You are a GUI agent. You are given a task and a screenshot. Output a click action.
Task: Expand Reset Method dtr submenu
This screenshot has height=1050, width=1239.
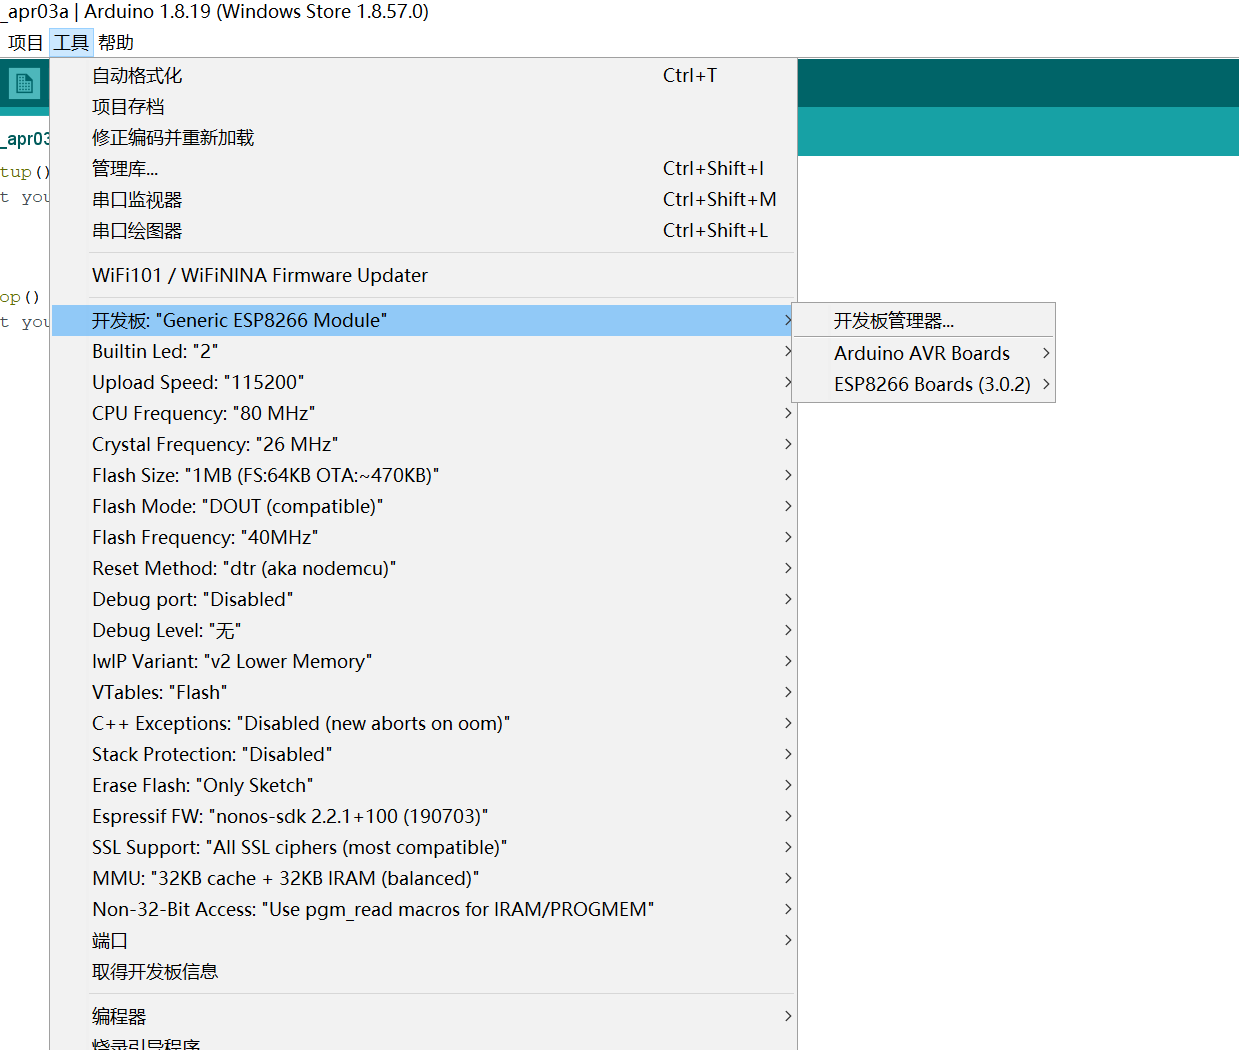pos(423,568)
